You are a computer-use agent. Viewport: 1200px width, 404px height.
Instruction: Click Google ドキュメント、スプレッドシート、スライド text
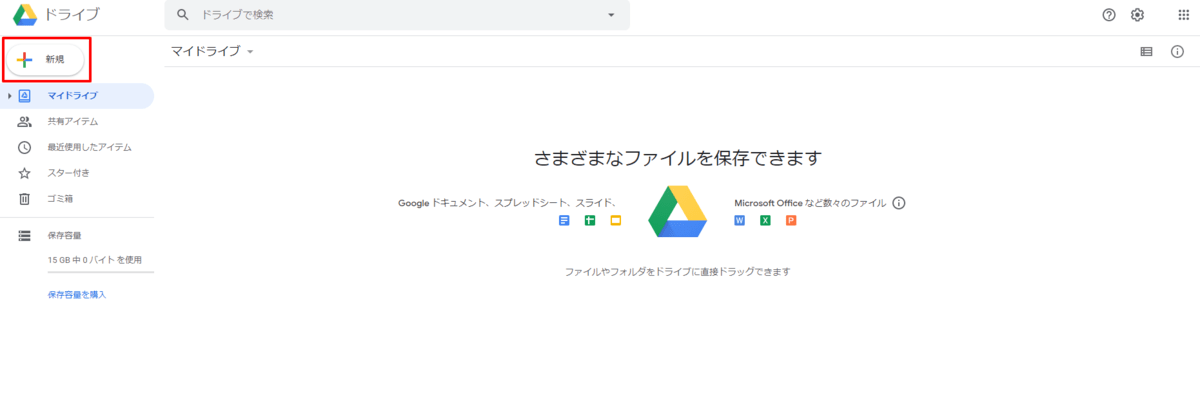(x=507, y=203)
